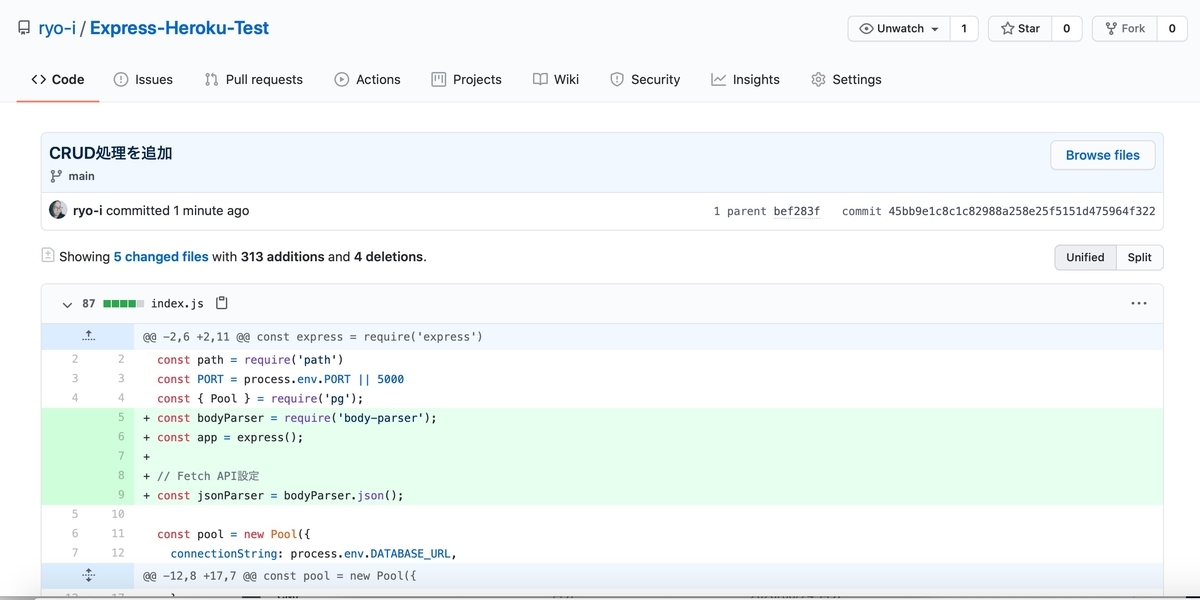This screenshot has height=600, width=1200.
Task: Fork the repository
Action: click(x=1125, y=29)
